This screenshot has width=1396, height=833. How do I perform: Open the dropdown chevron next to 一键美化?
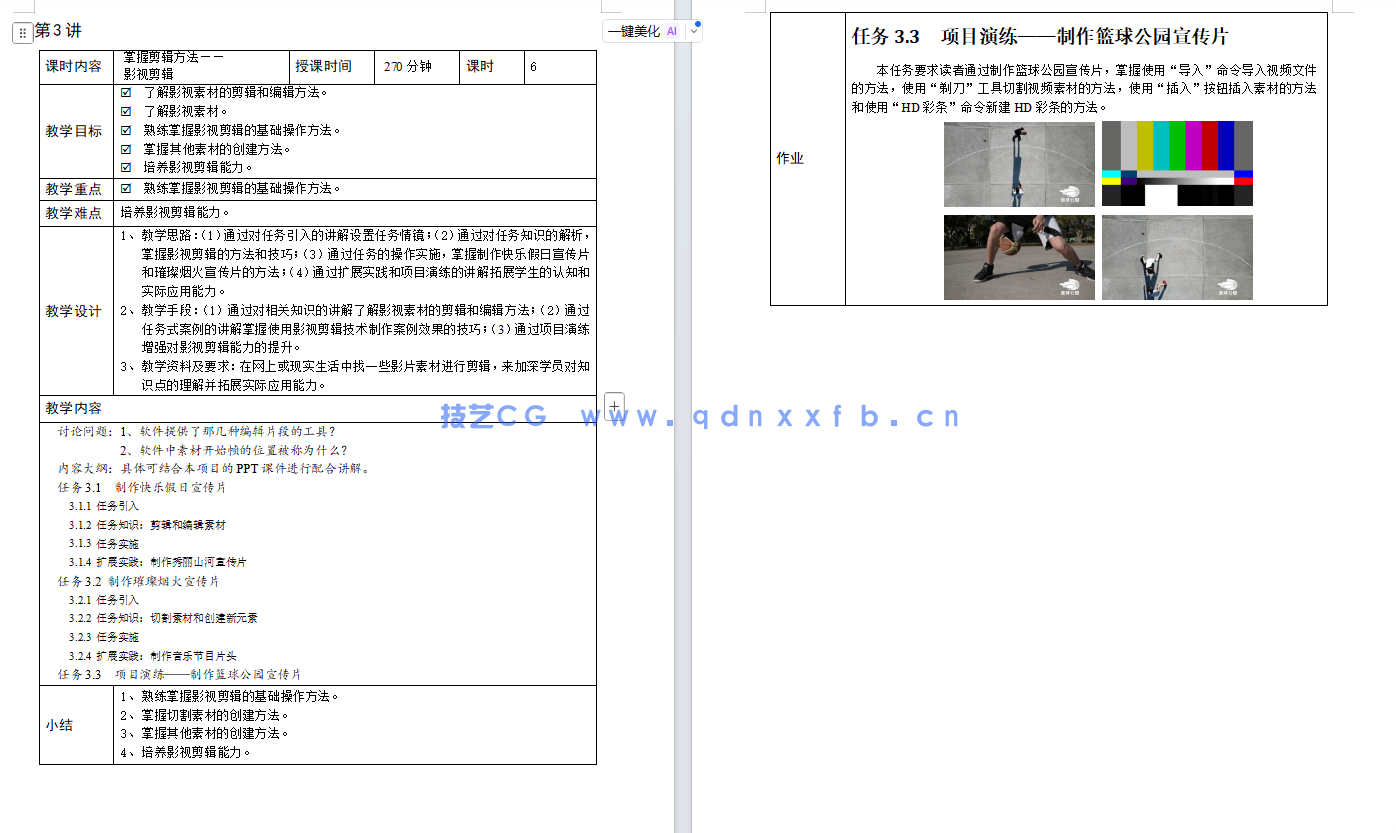pos(694,31)
